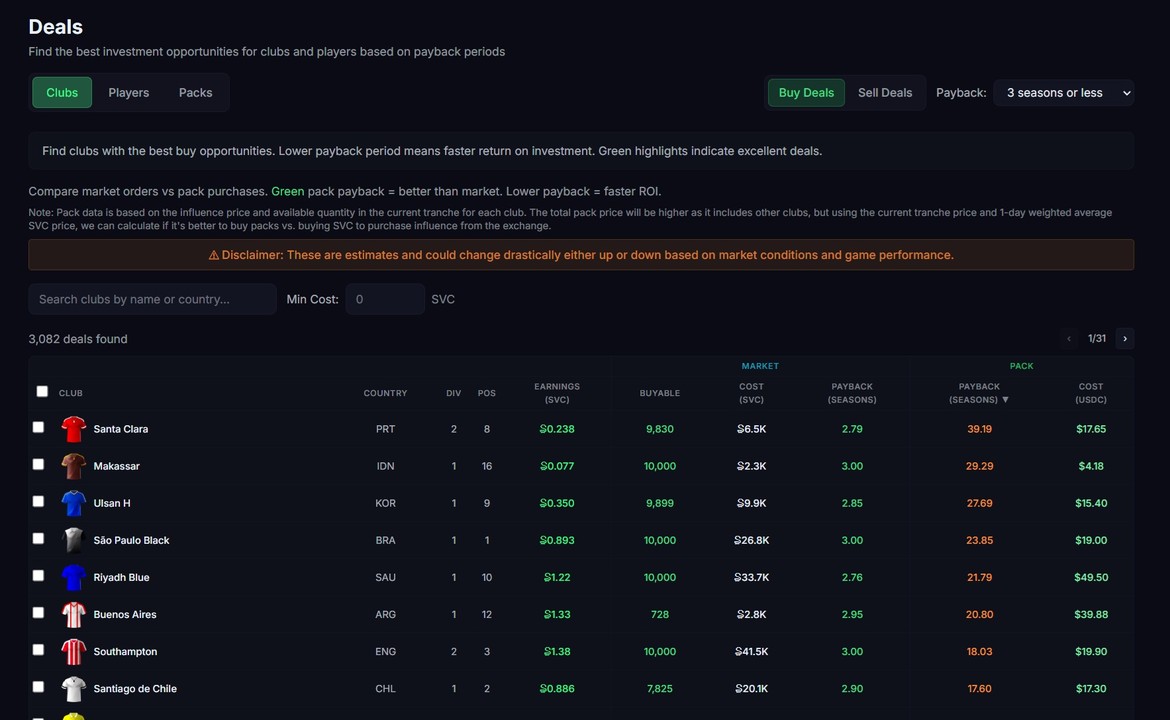Click the São Paulo Black crest icon

73,539
